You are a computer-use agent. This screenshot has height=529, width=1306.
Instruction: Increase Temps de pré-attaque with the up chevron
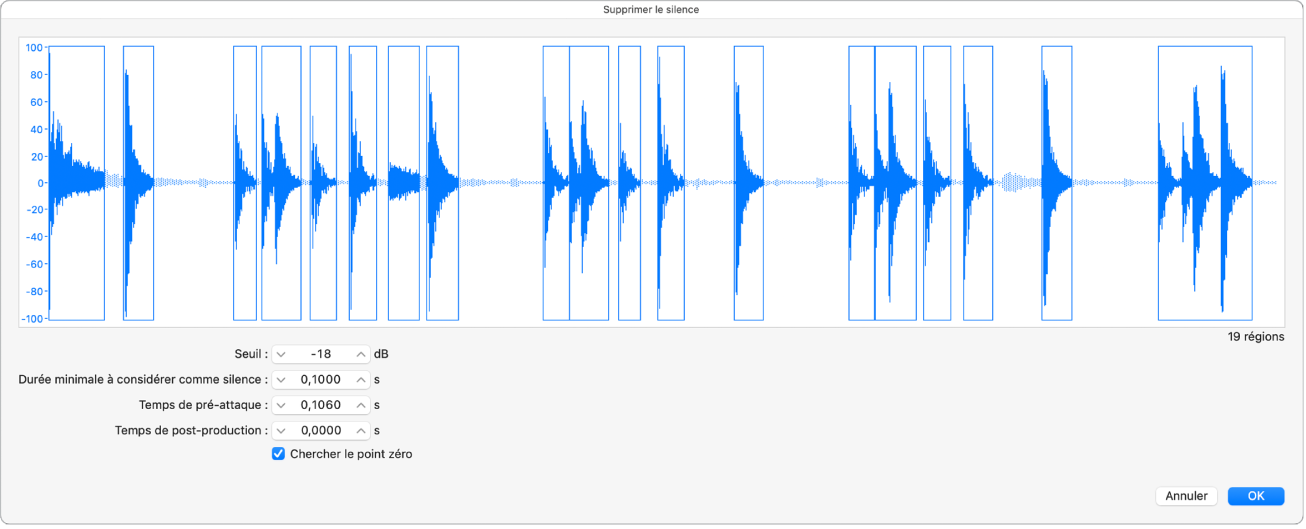point(360,406)
